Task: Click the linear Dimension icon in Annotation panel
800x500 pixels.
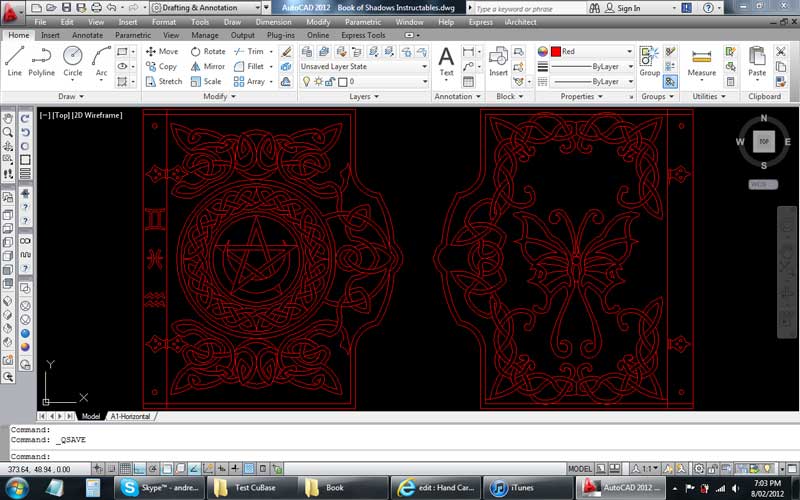Action: [x=468, y=52]
